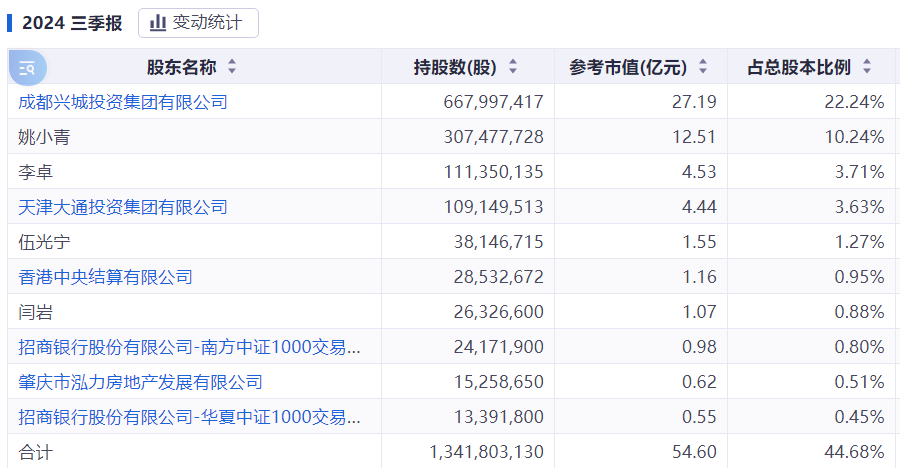The image size is (900, 468).
Task: Click the ratio 10.24%
Action: pyautogui.click(x=855, y=137)
